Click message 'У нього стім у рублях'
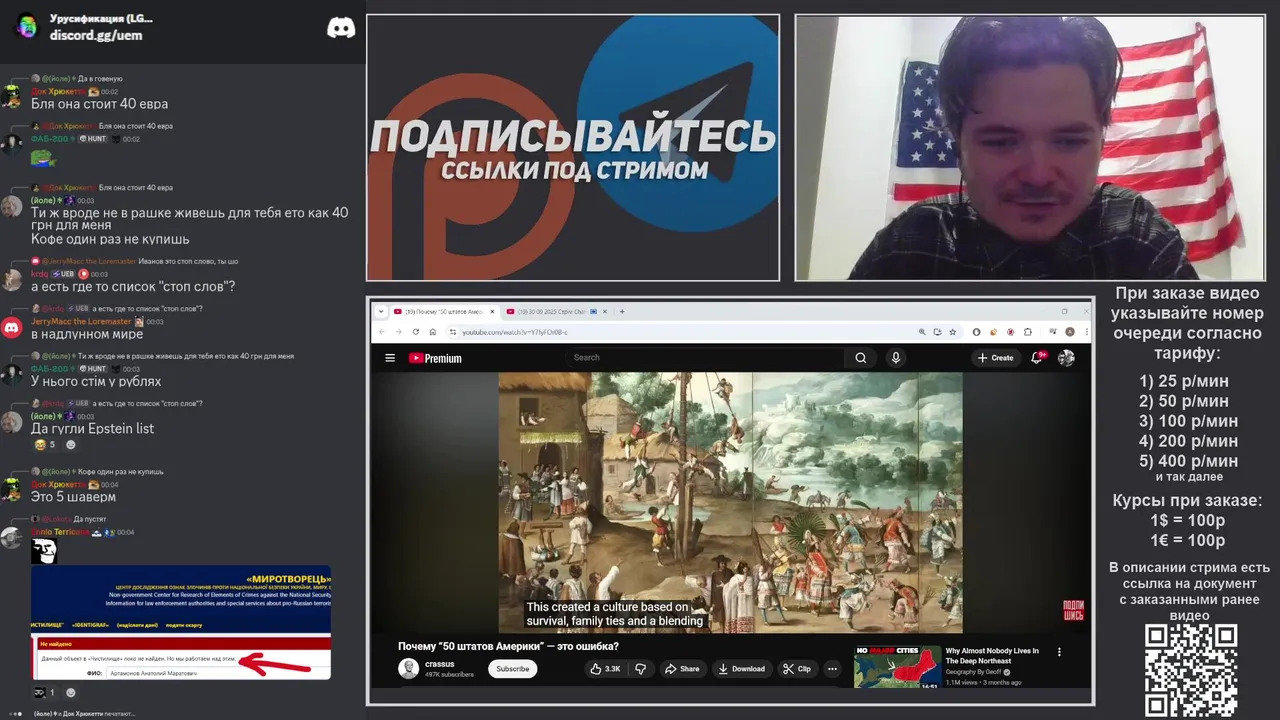 point(96,382)
